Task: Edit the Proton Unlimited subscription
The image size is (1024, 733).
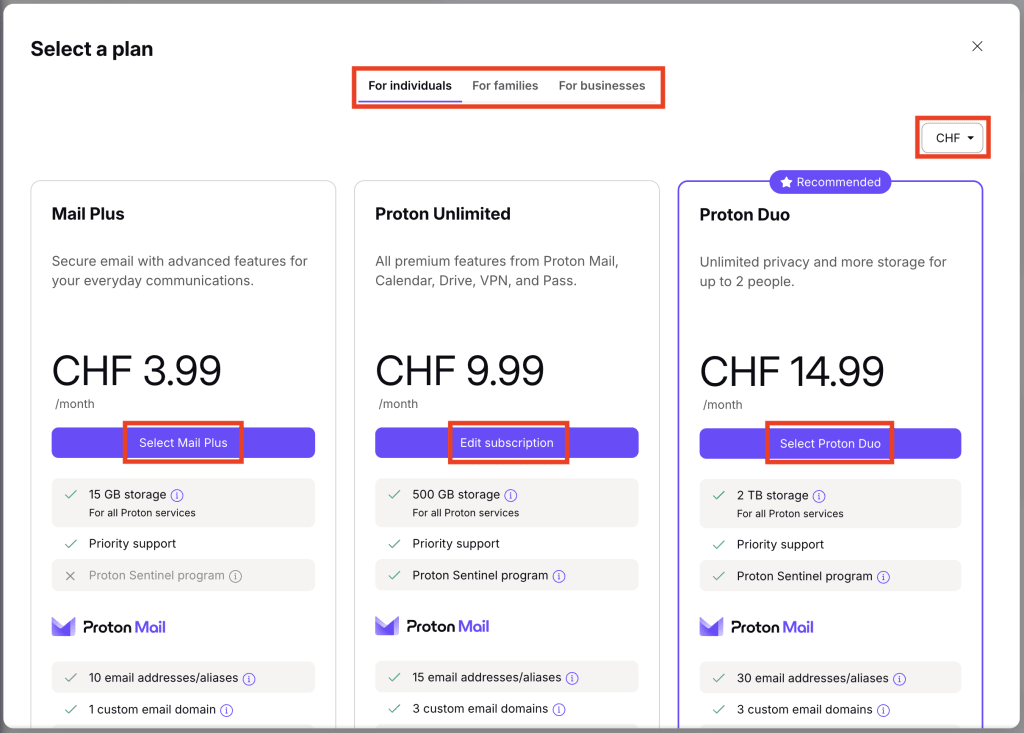Action: pyautogui.click(x=507, y=442)
